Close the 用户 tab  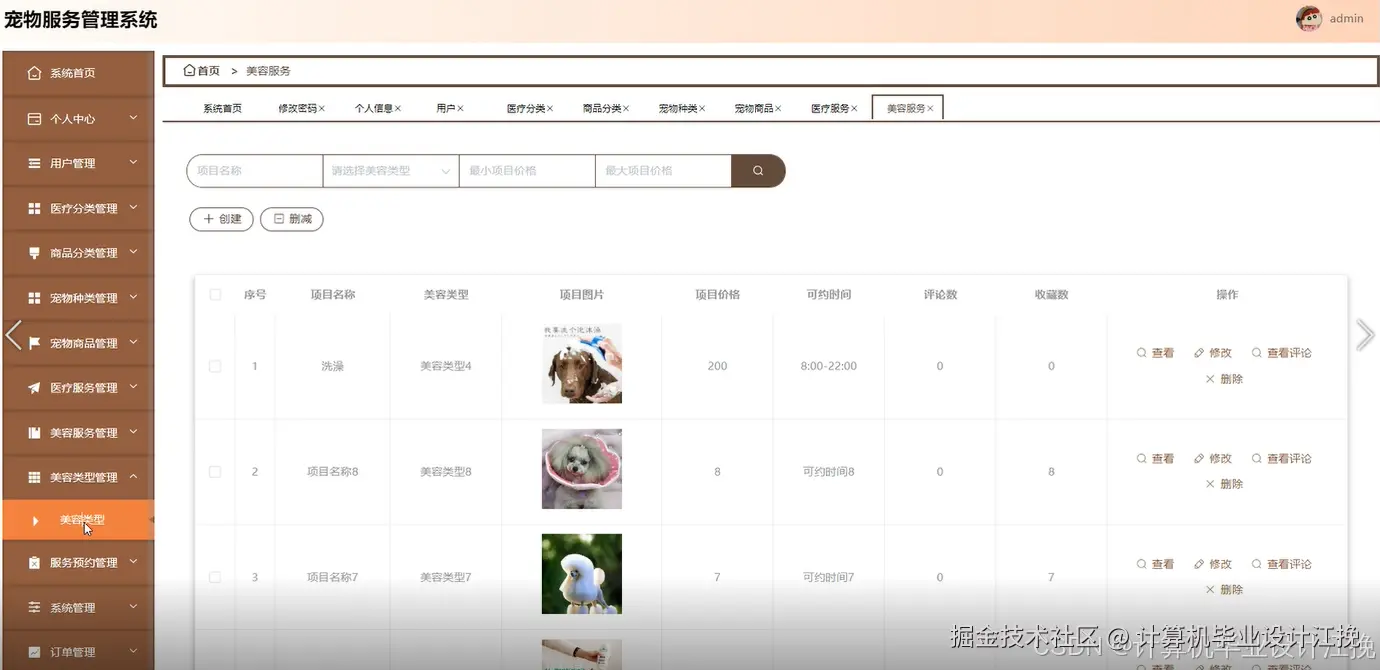[x=461, y=108]
